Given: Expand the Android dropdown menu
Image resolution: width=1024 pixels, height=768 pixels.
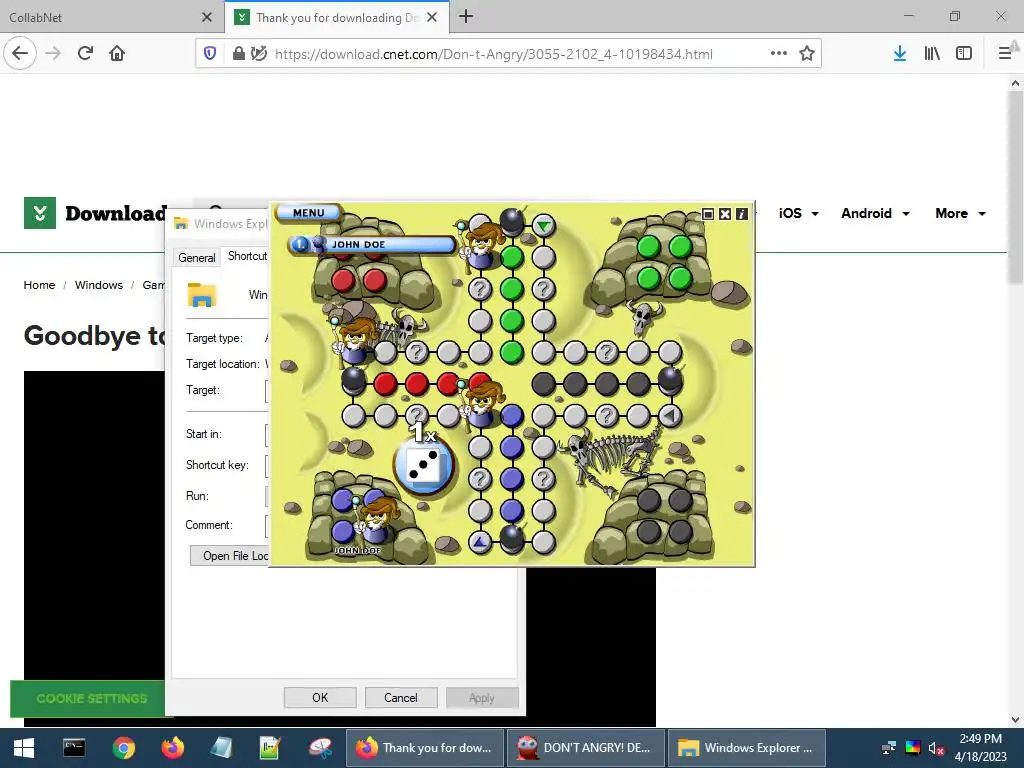Looking at the screenshot, I should pos(875,214).
